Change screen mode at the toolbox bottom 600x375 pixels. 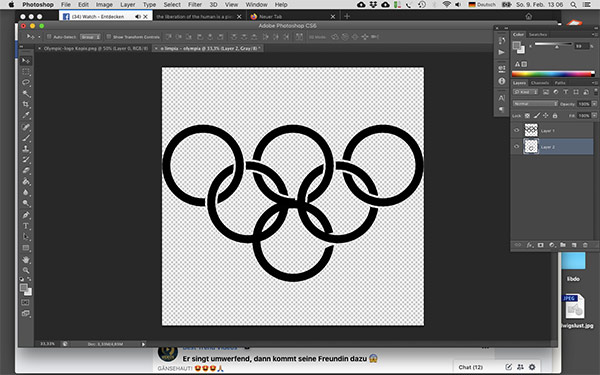pyautogui.click(x=25, y=313)
